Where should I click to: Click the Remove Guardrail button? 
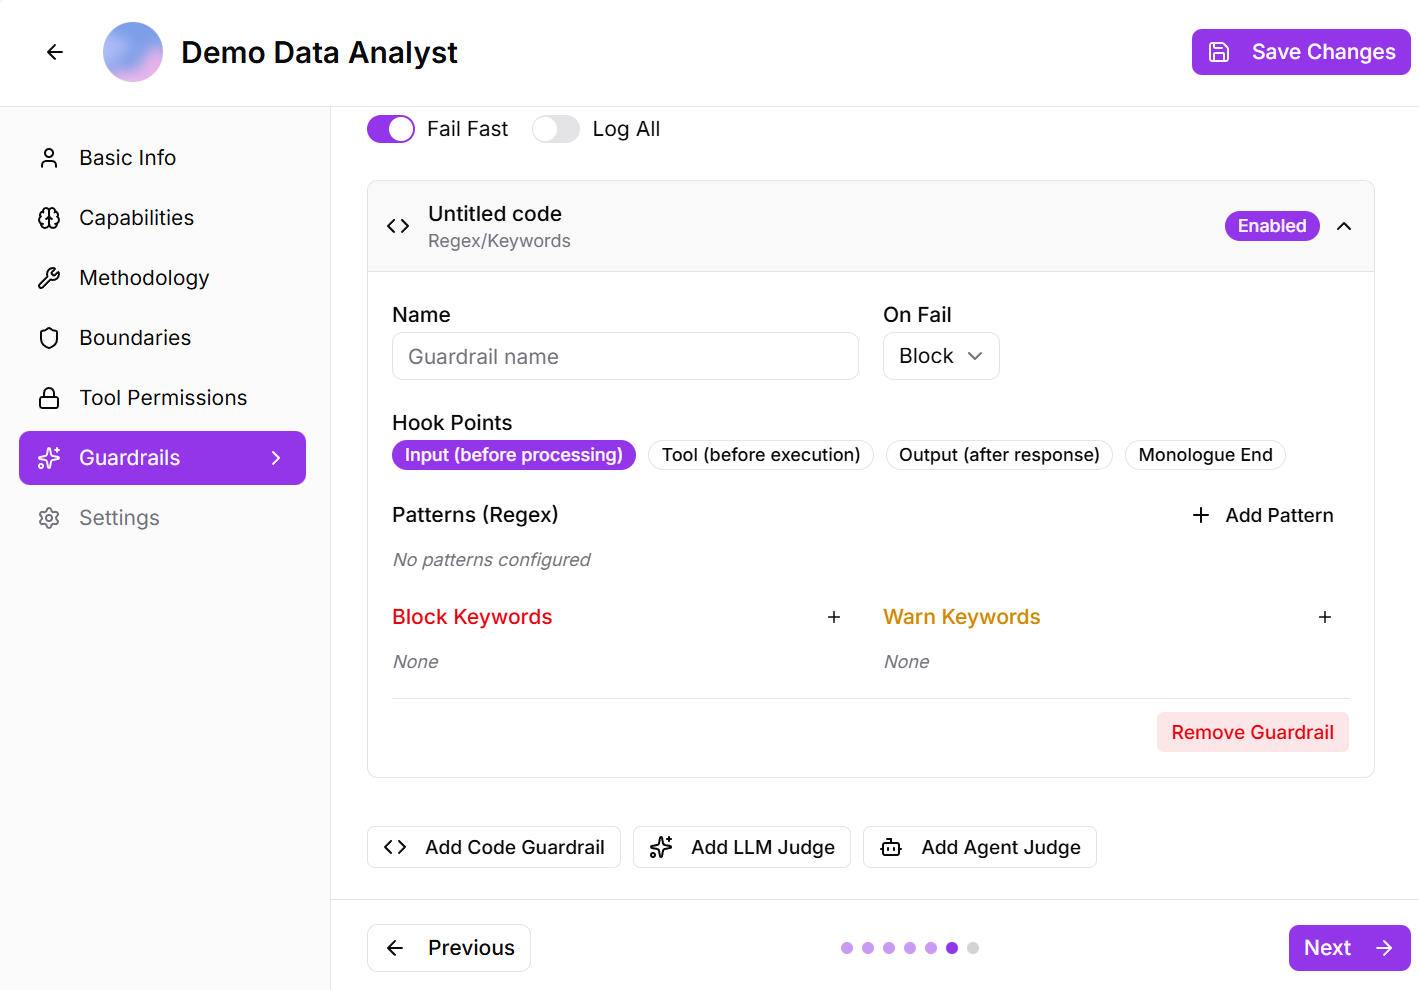(x=1252, y=732)
